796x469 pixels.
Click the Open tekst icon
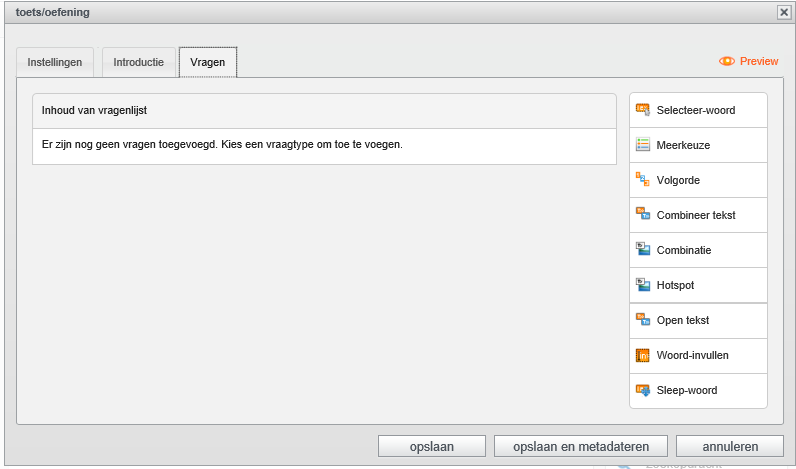(x=643, y=320)
